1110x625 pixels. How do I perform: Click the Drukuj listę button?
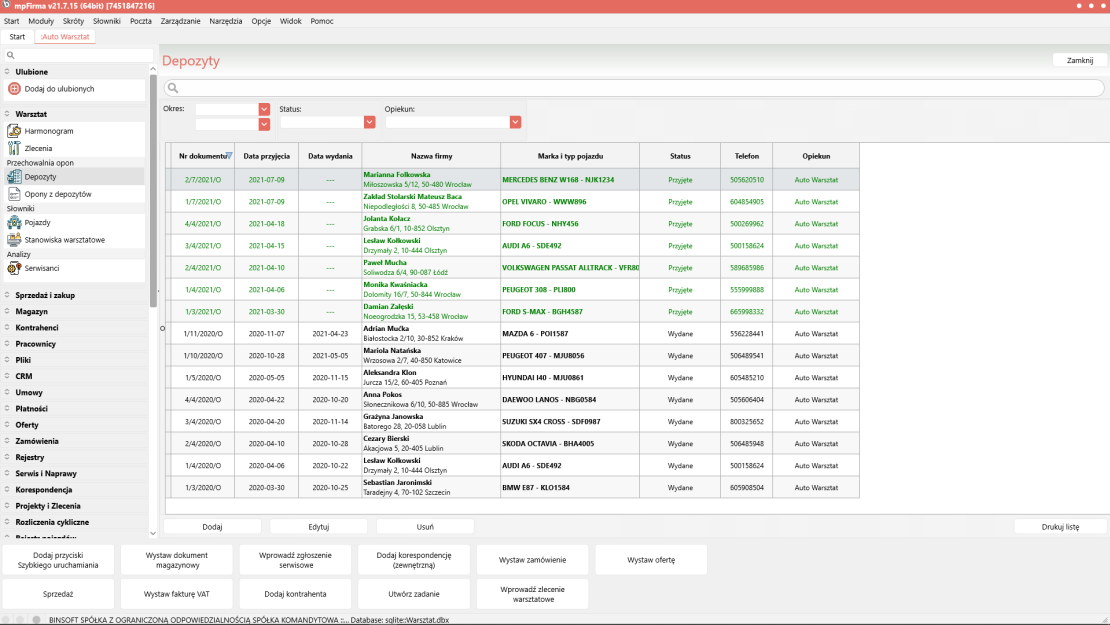pos(1060,526)
